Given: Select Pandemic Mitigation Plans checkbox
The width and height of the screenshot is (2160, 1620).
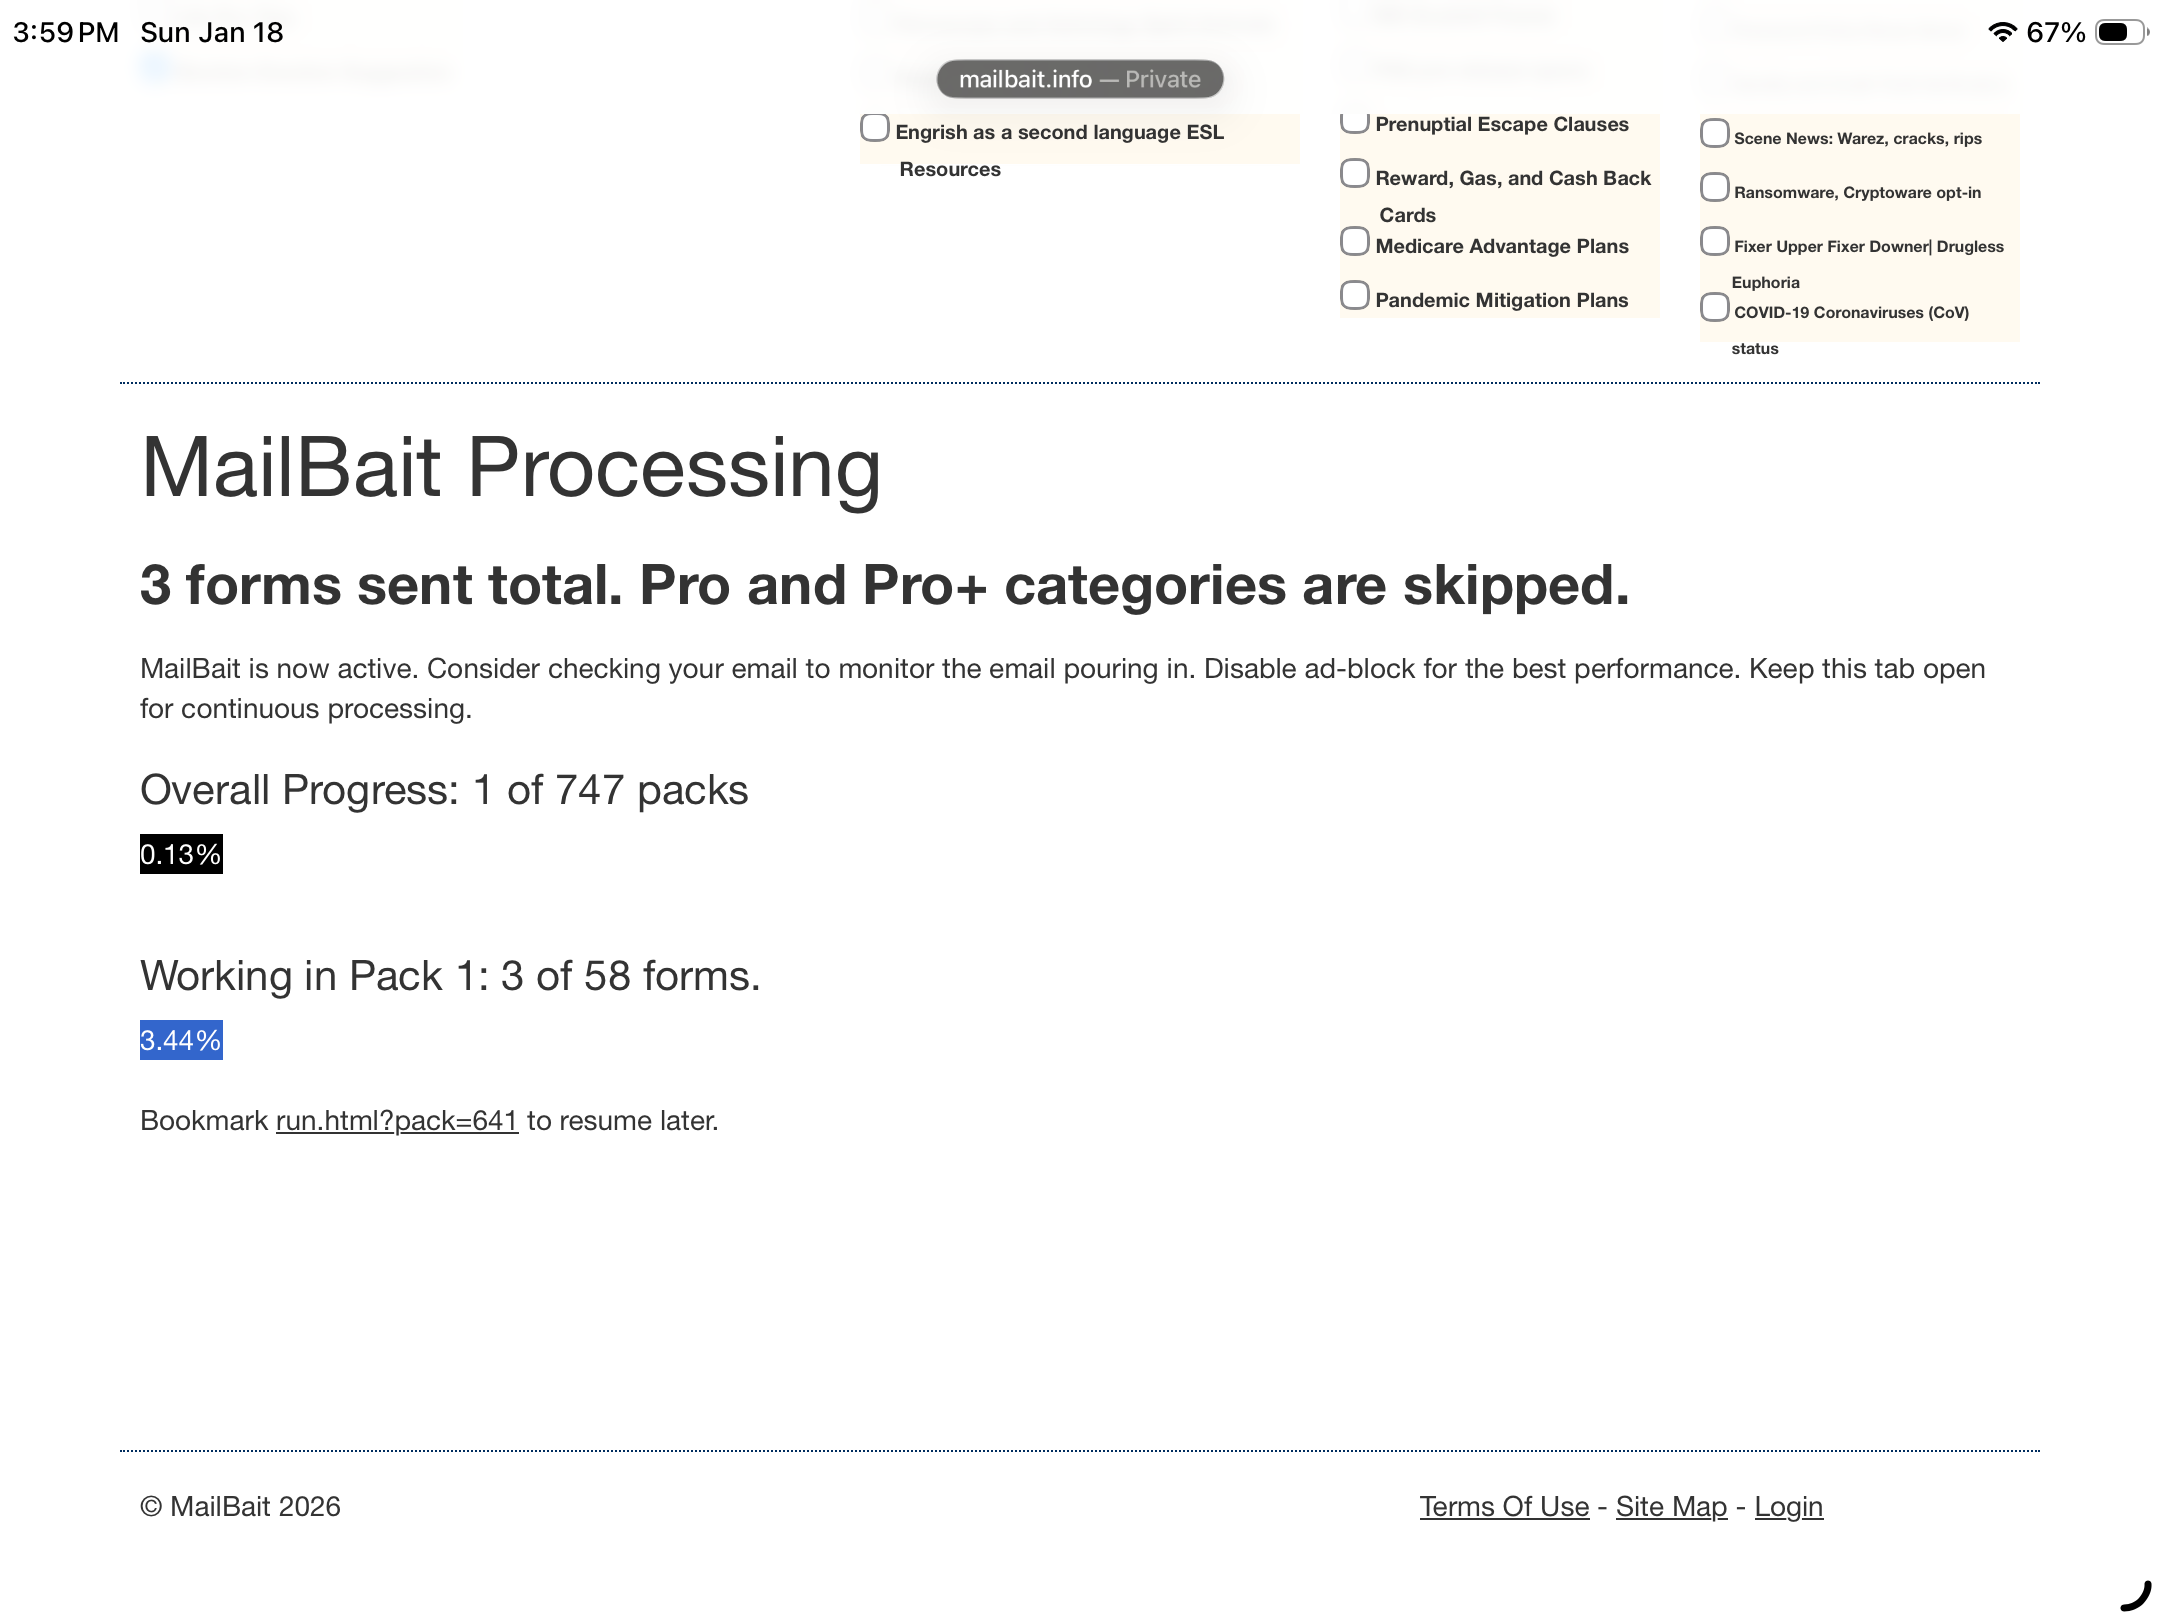Looking at the screenshot, I should point(1355,296).
